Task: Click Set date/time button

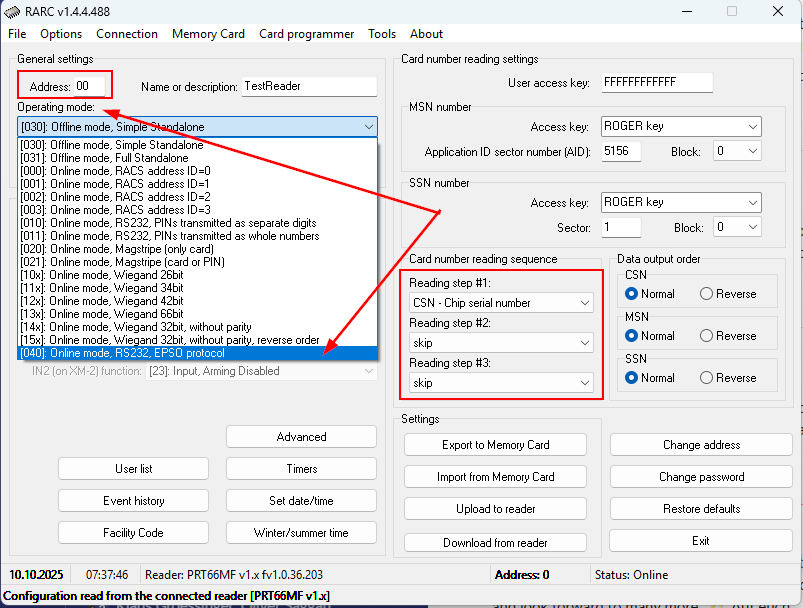Action: (x=301, y=500)
